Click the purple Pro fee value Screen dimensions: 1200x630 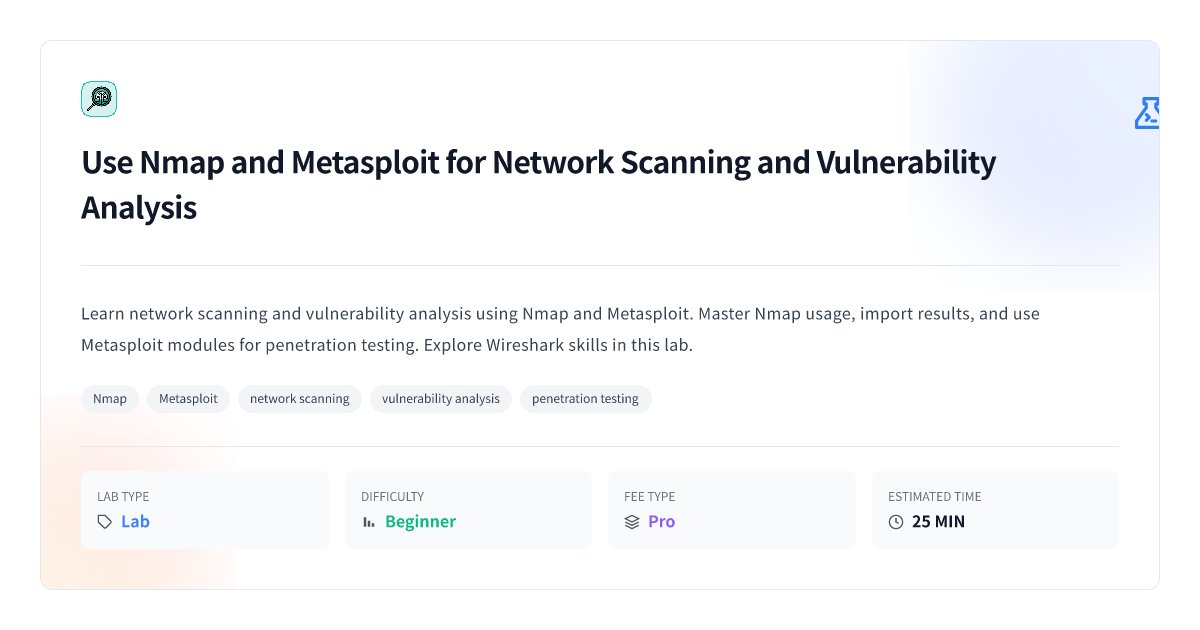coord(661,522)
